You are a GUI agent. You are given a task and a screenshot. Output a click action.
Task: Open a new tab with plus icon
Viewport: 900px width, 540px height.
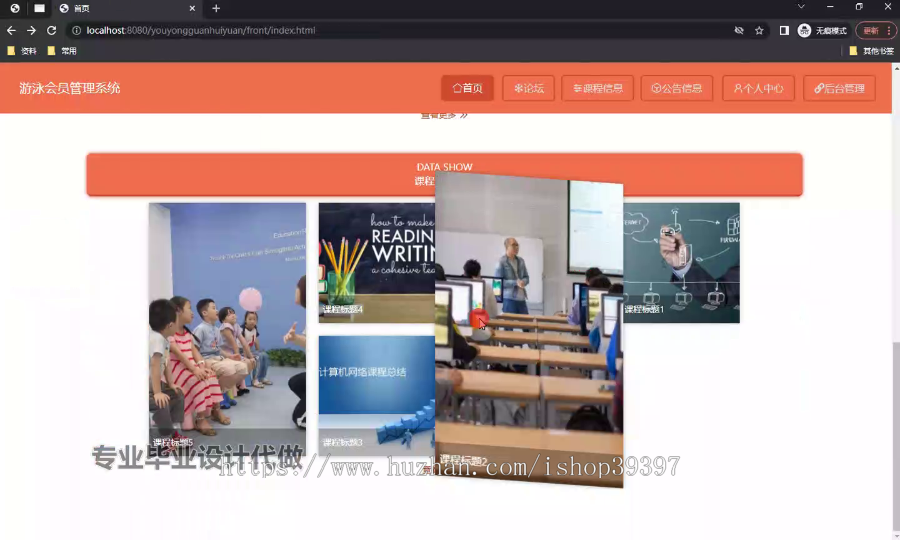click(216, 8)
